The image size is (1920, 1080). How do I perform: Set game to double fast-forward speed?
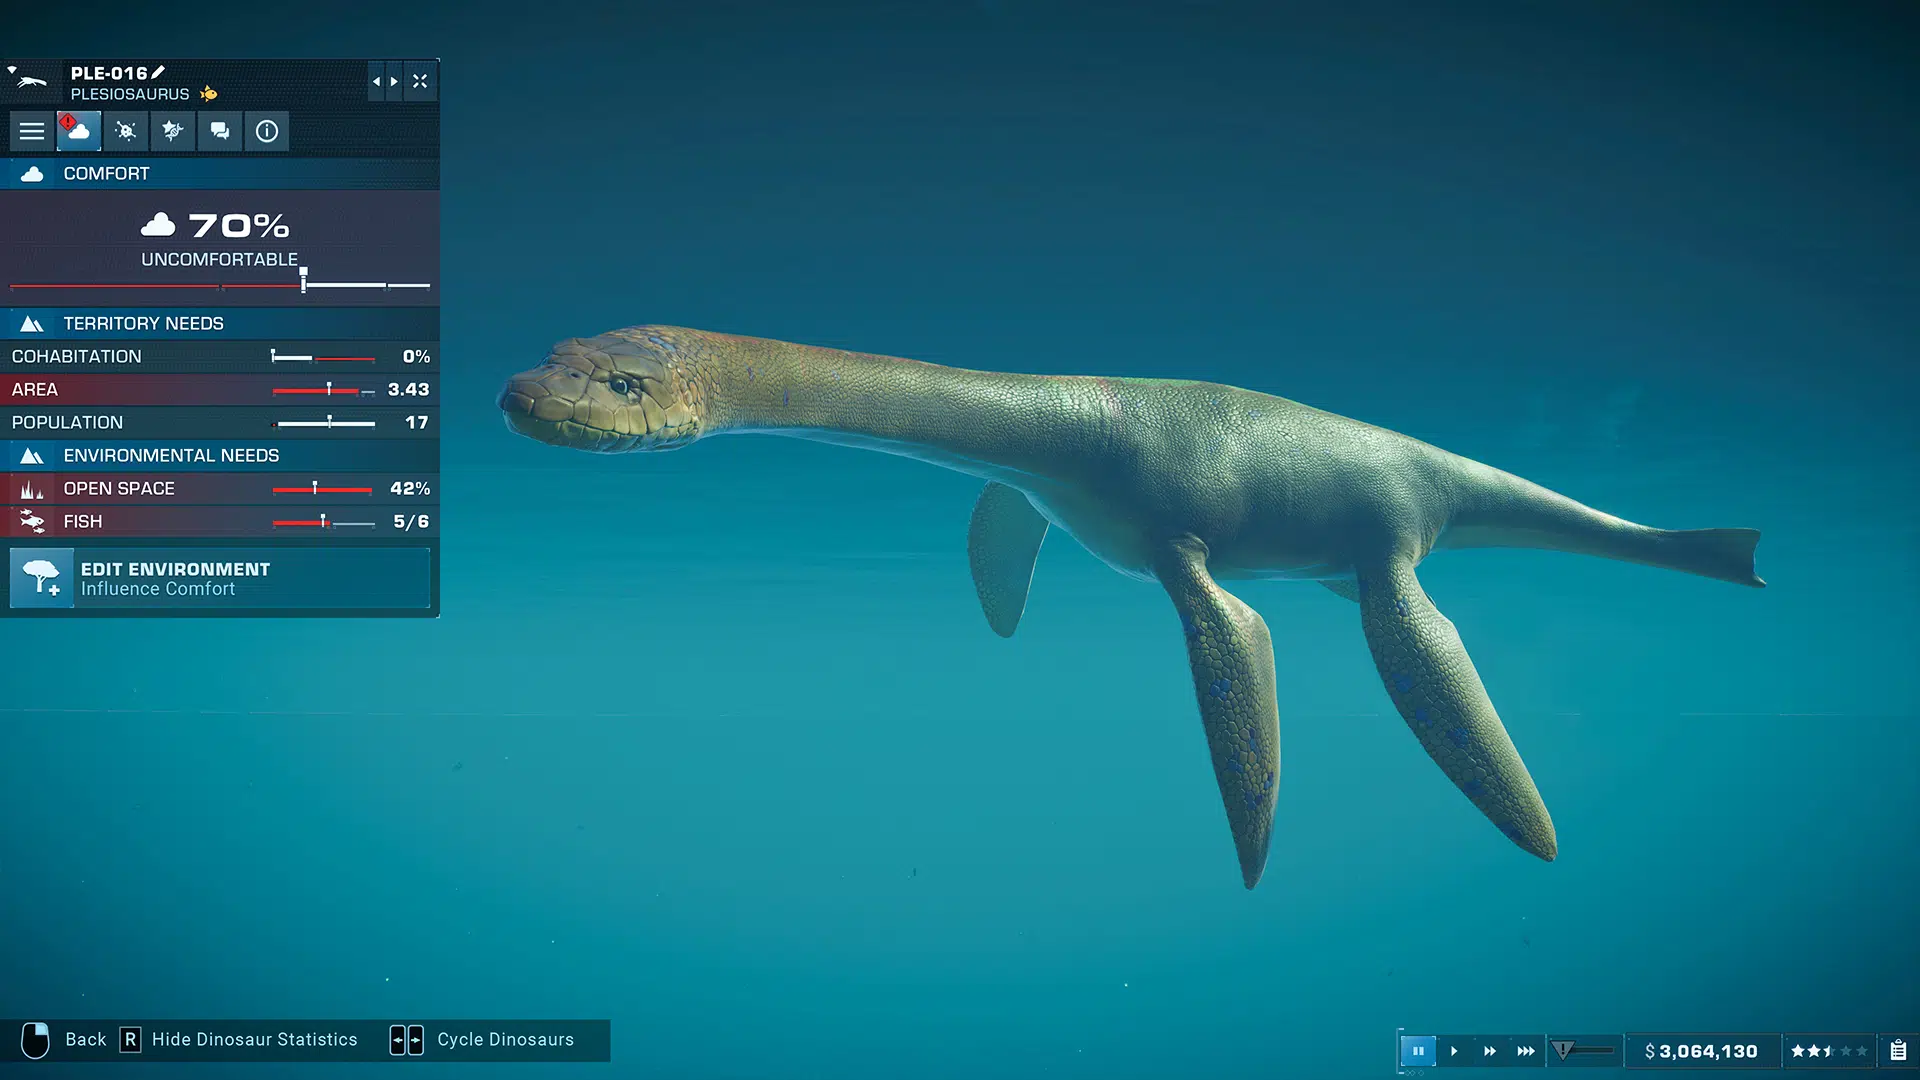click(1490, 1051)
